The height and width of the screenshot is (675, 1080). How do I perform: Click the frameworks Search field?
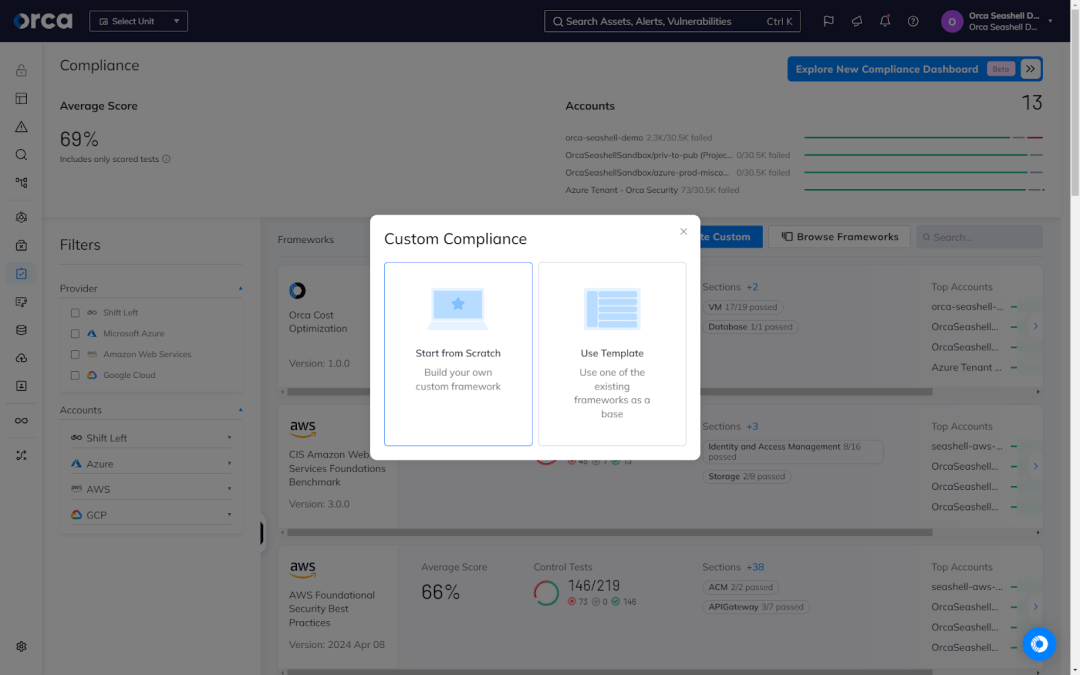pos(979,237)
